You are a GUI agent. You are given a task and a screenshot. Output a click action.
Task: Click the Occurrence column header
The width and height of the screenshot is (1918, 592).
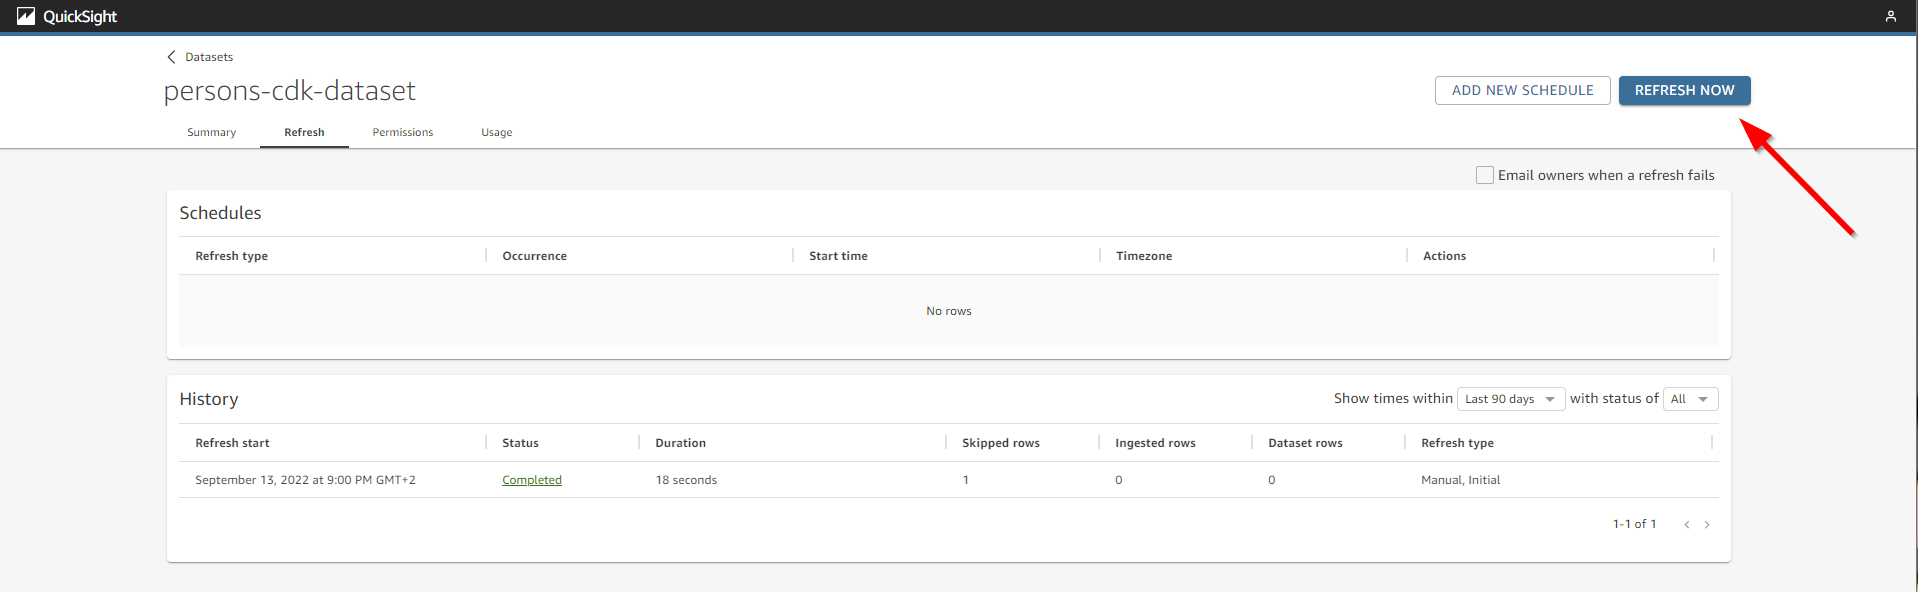pyautogui.click(x=534, y=256)
